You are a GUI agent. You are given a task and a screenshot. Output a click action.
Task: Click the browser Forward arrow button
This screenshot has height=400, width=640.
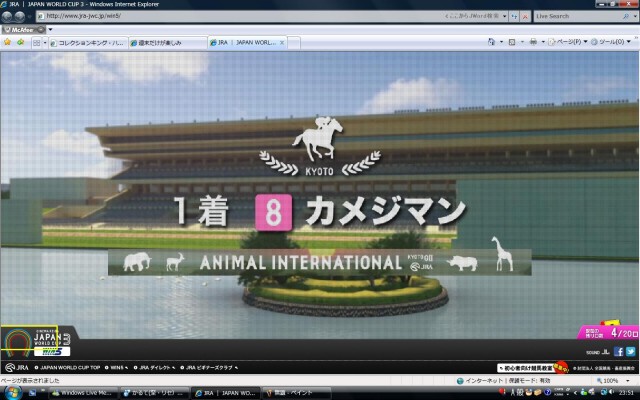(x=20, y=17)
